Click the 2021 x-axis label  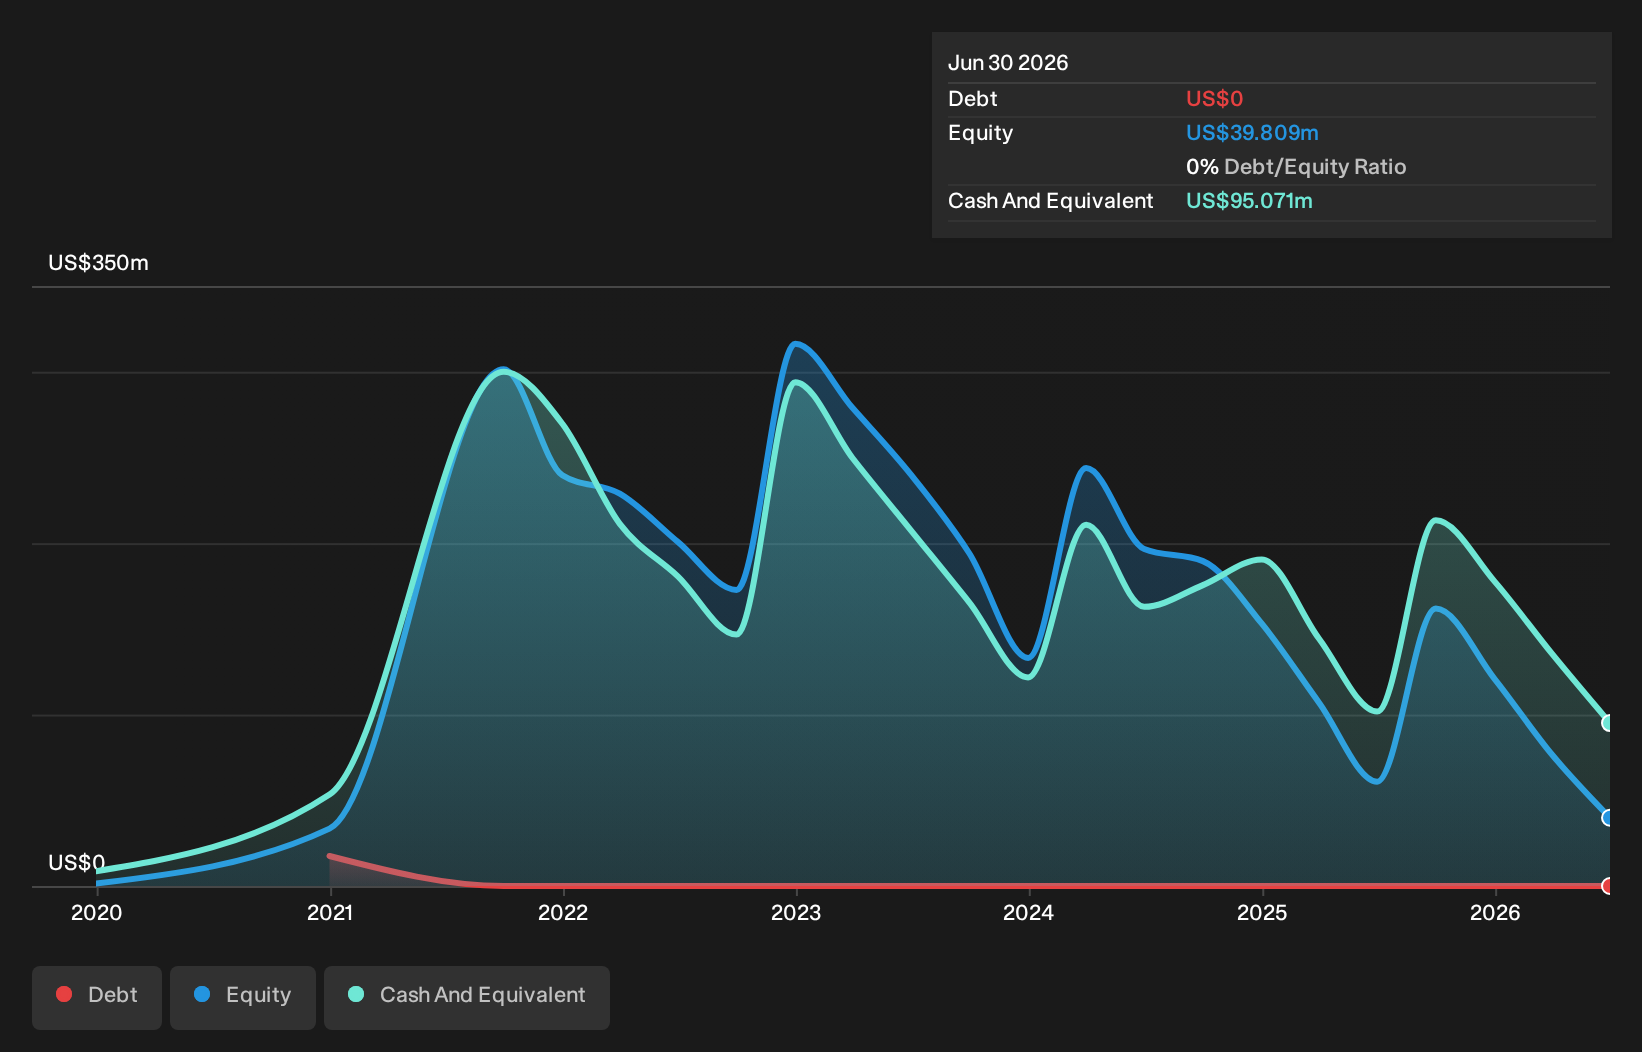click(x=330, y=913)
